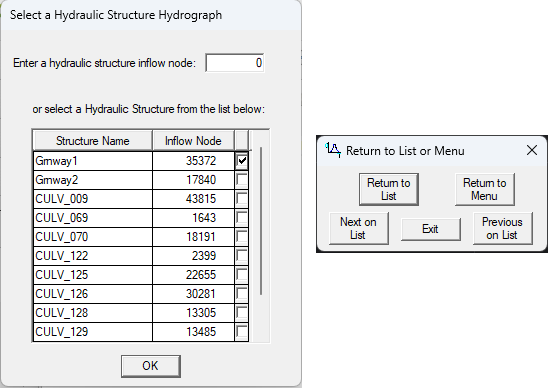This screenshot has height=388, width=552.
Task: Close the Return to List or Menu dialog
Action: (x=532, y=150)
